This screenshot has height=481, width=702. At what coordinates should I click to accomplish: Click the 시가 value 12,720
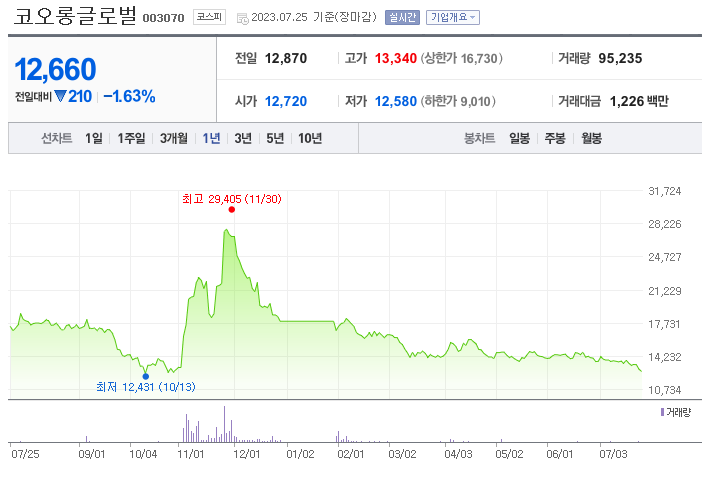coord(286,101)
